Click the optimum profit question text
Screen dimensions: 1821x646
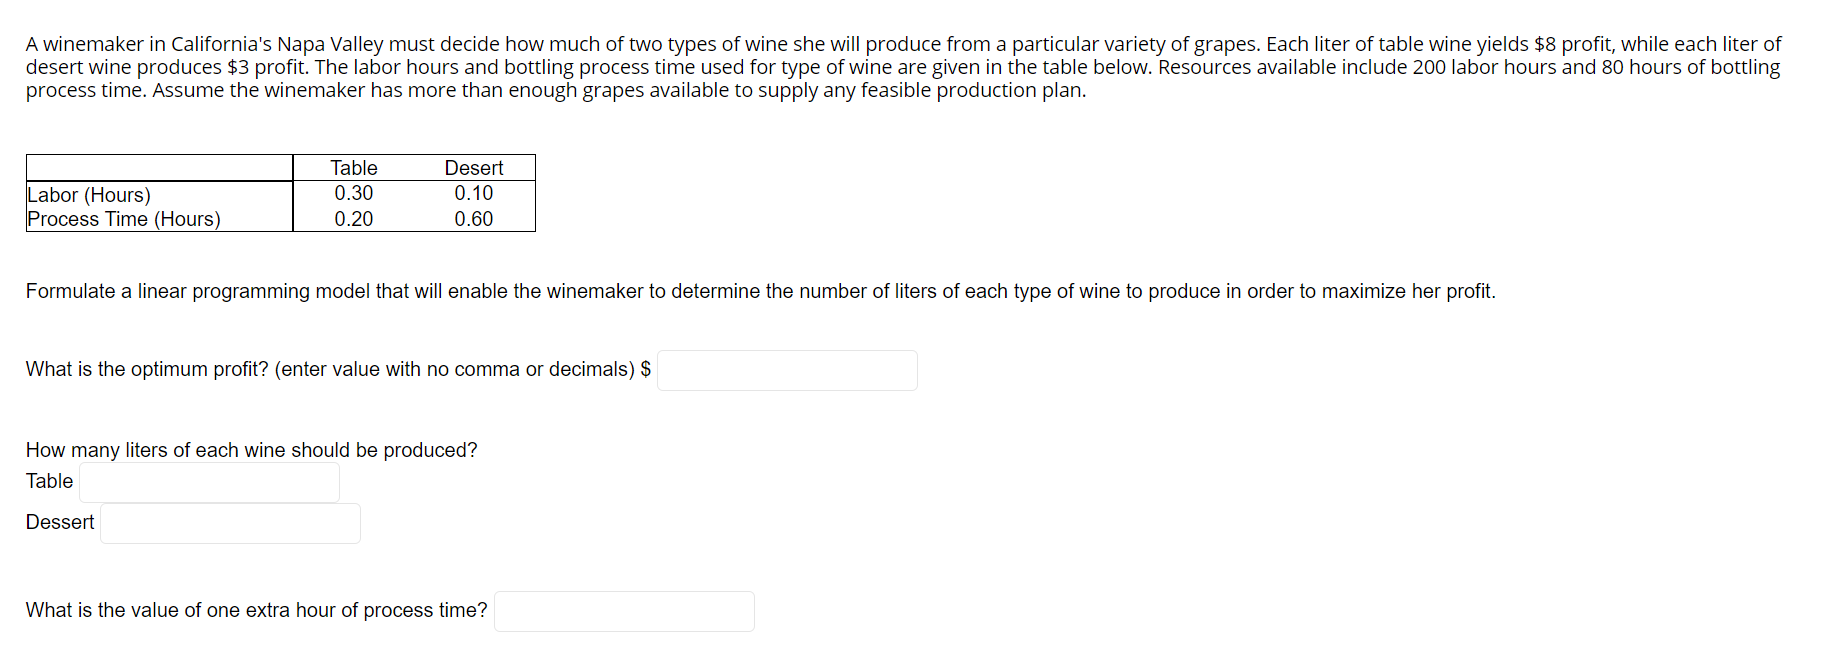pos(330,369)
